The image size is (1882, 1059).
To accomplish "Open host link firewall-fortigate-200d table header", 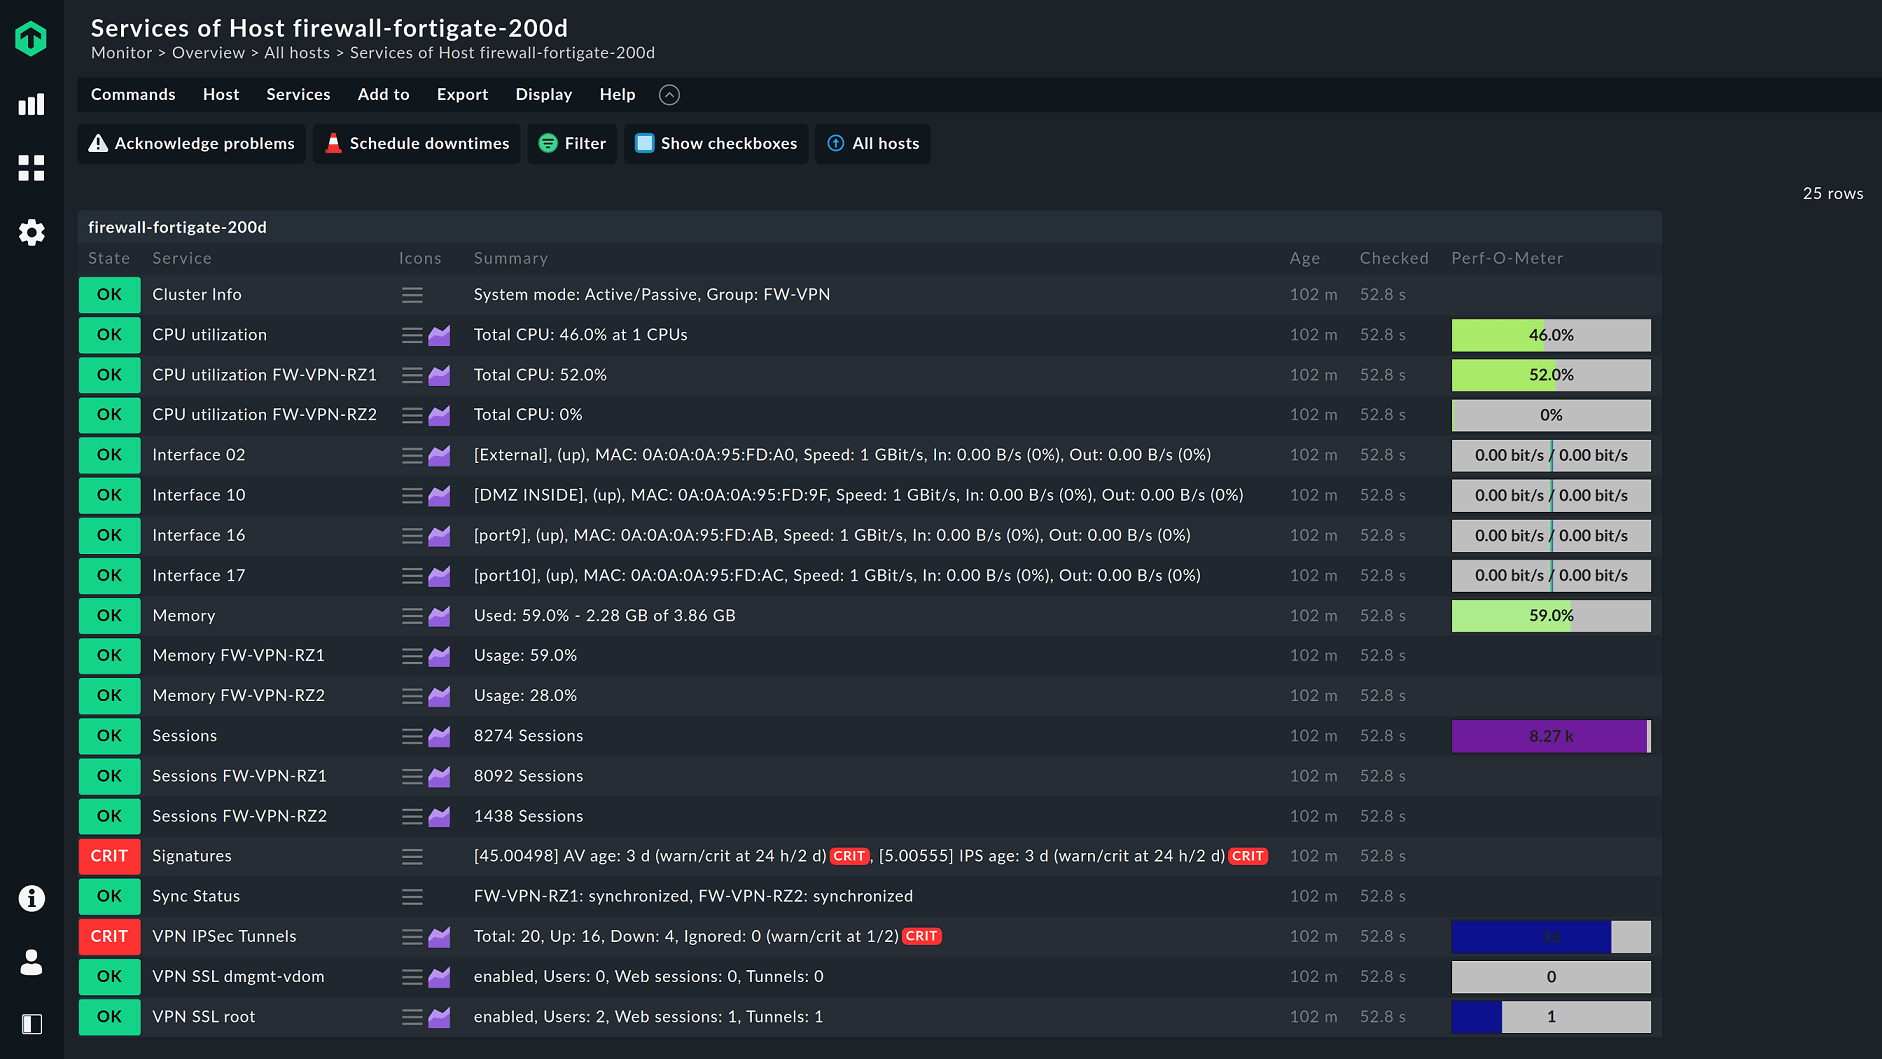I will coord(177,227).
